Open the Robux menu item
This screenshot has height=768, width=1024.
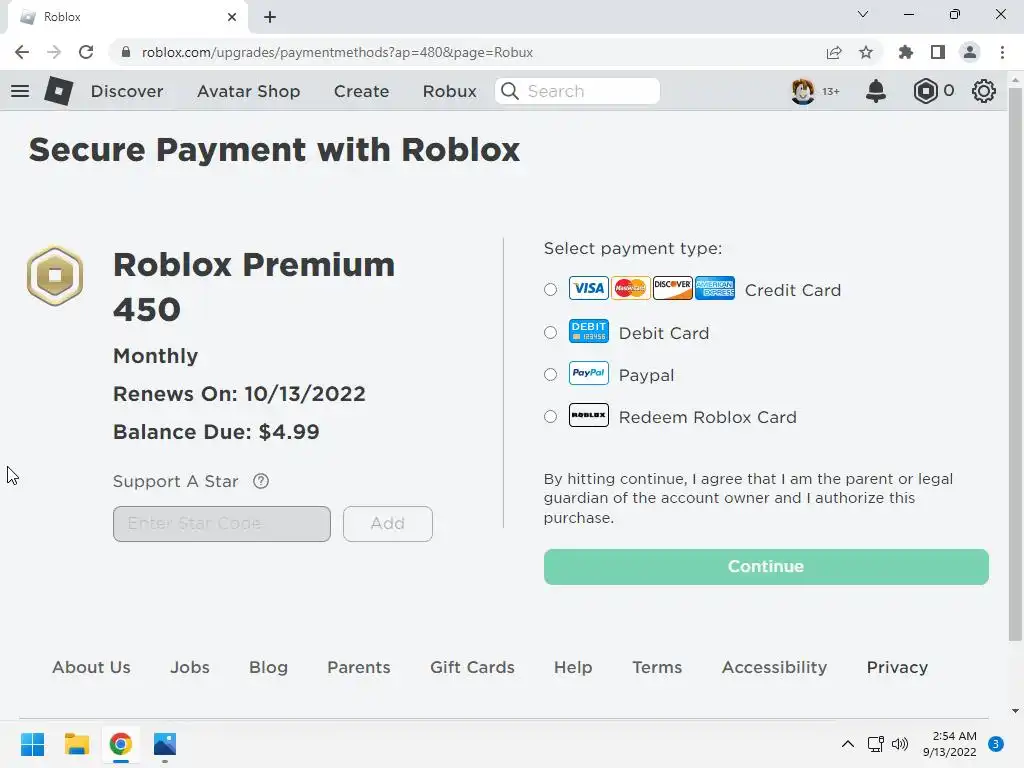click(449, 91)
